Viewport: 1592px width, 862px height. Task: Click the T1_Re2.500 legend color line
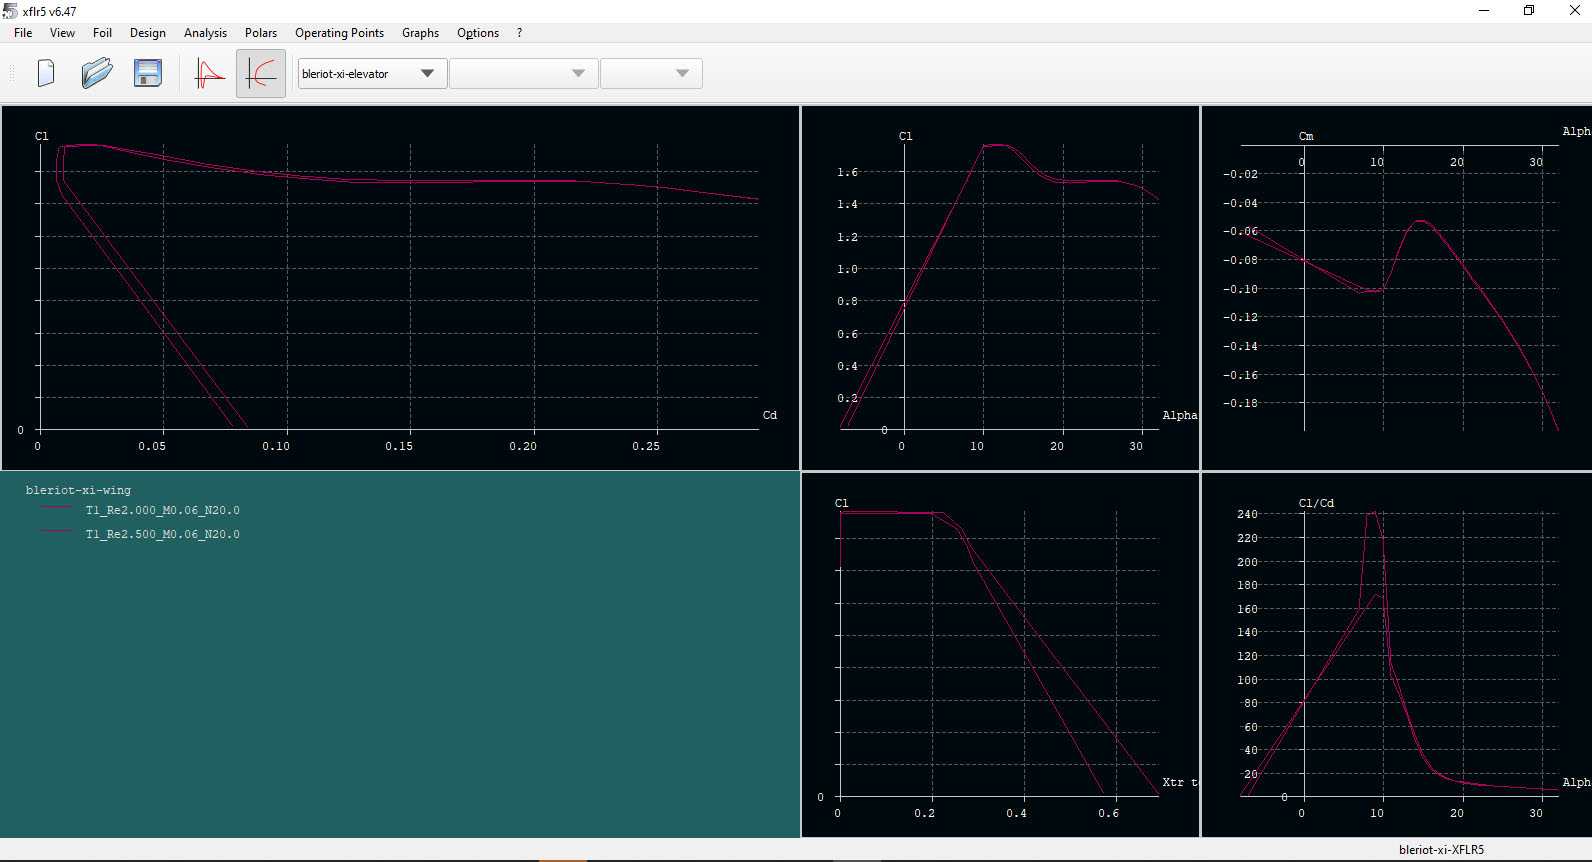click(56, 532)
